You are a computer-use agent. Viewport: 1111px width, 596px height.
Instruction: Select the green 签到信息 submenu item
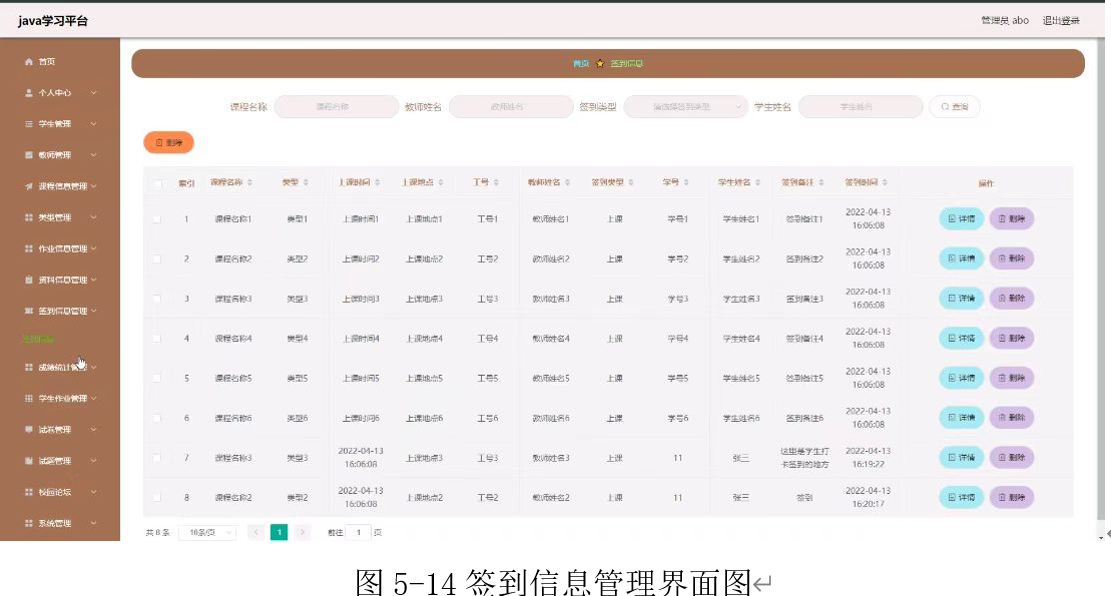(x=38, y=339)
